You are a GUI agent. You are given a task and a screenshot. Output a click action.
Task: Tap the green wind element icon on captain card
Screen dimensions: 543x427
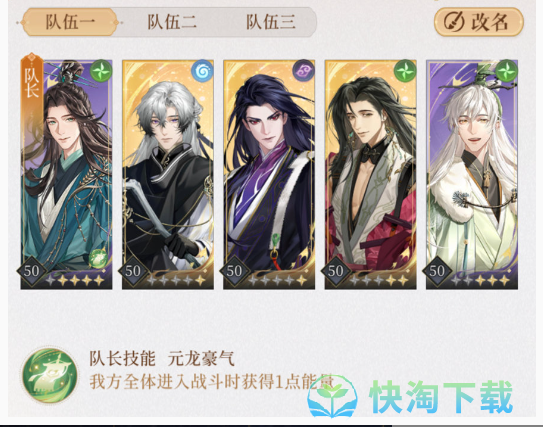101,71
